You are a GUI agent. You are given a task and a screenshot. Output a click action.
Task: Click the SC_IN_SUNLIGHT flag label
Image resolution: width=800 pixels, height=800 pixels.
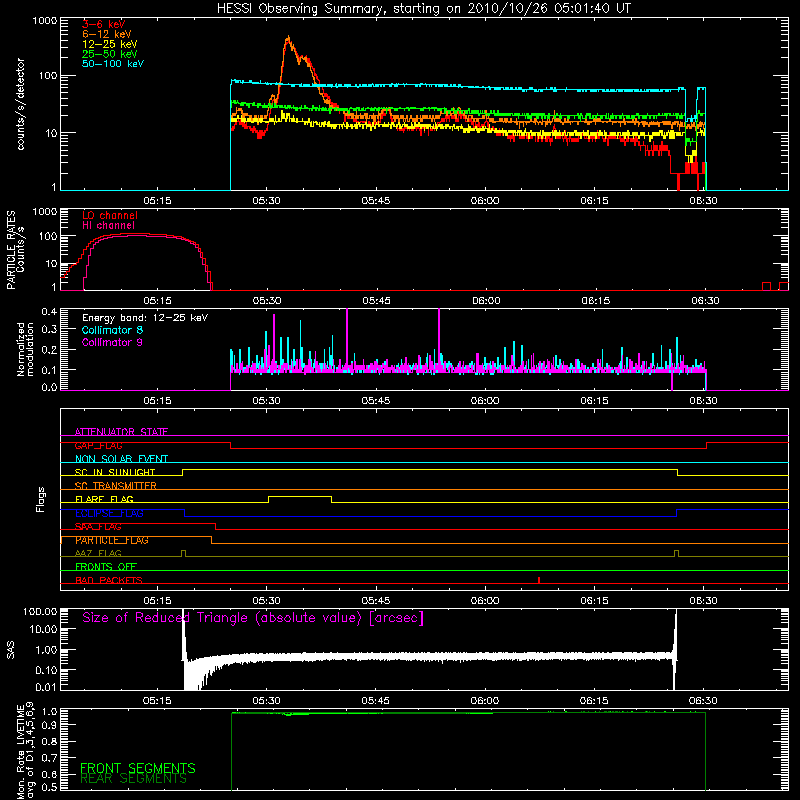(115, 472)
